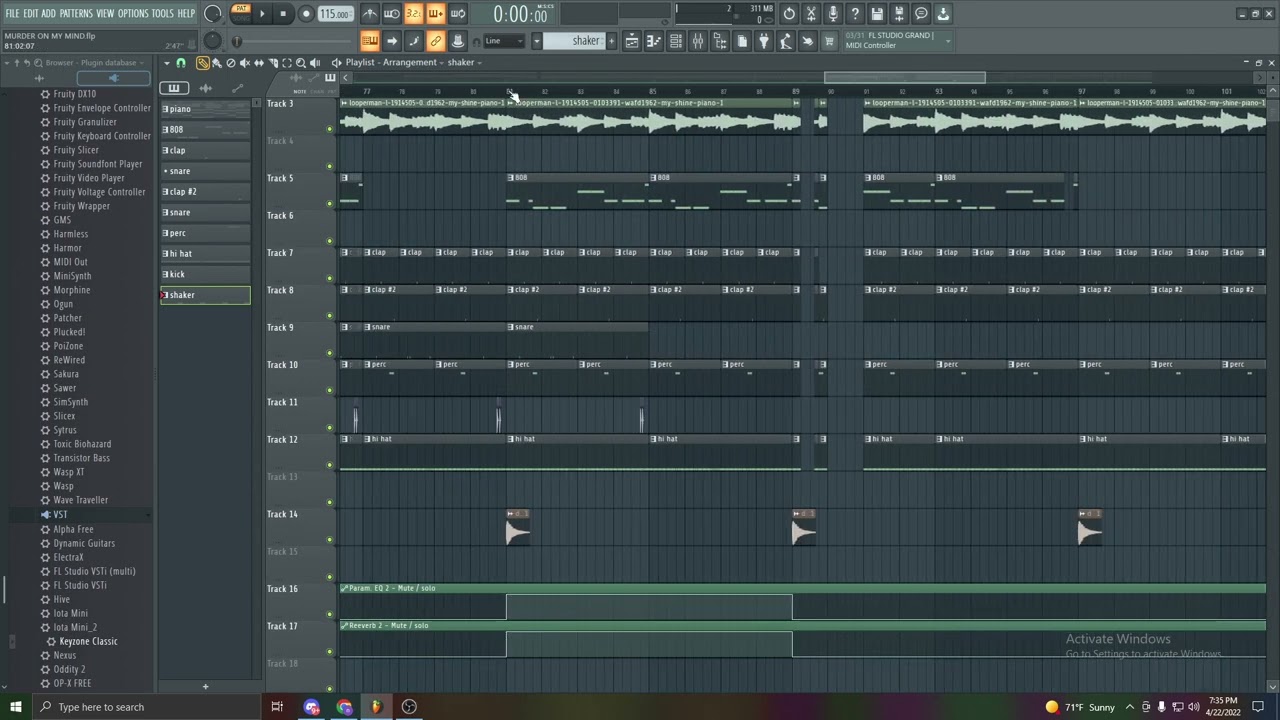Viewport: 1280px width, 720px height.
Task: Open the OPTIONS menu
Action: [x=133, y=13]
